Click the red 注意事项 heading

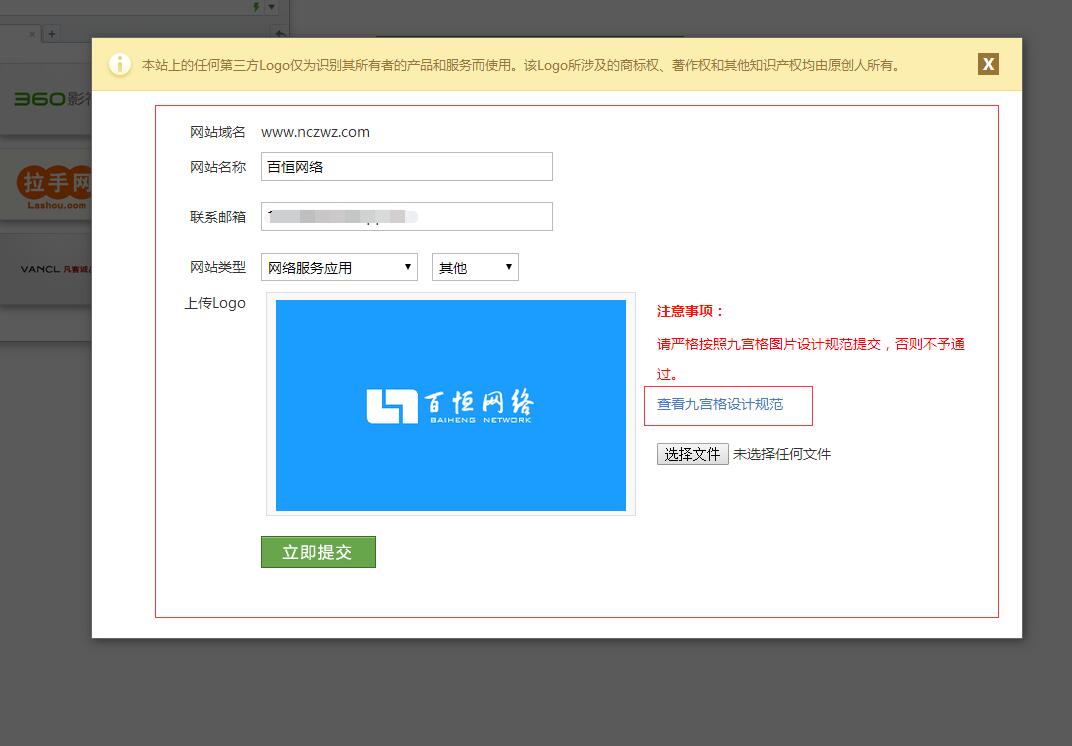tap(690, 311)
